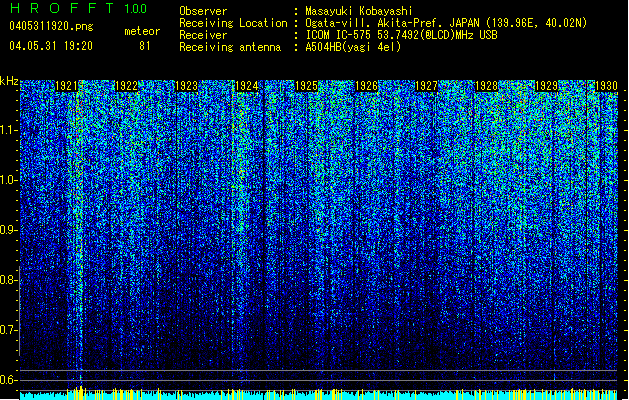Click the 0.8 kHz axis label

click(x=8, y=280)
